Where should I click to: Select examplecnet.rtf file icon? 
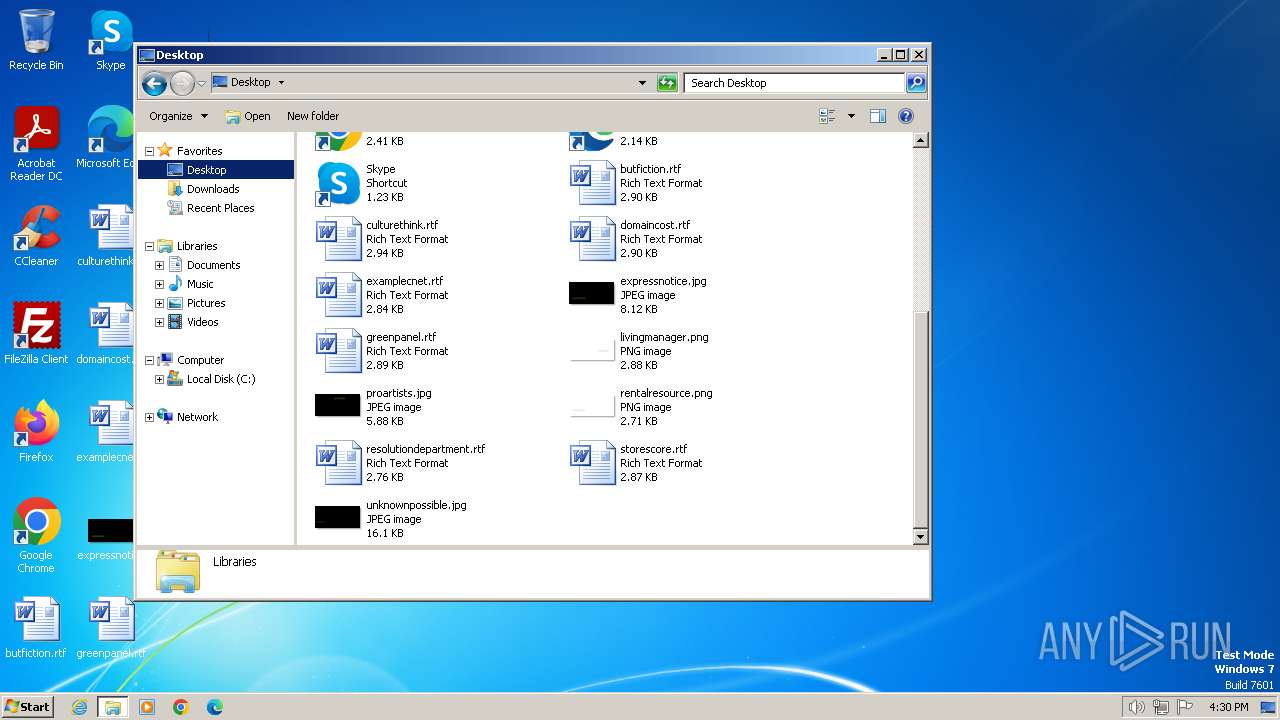(338, 295)
